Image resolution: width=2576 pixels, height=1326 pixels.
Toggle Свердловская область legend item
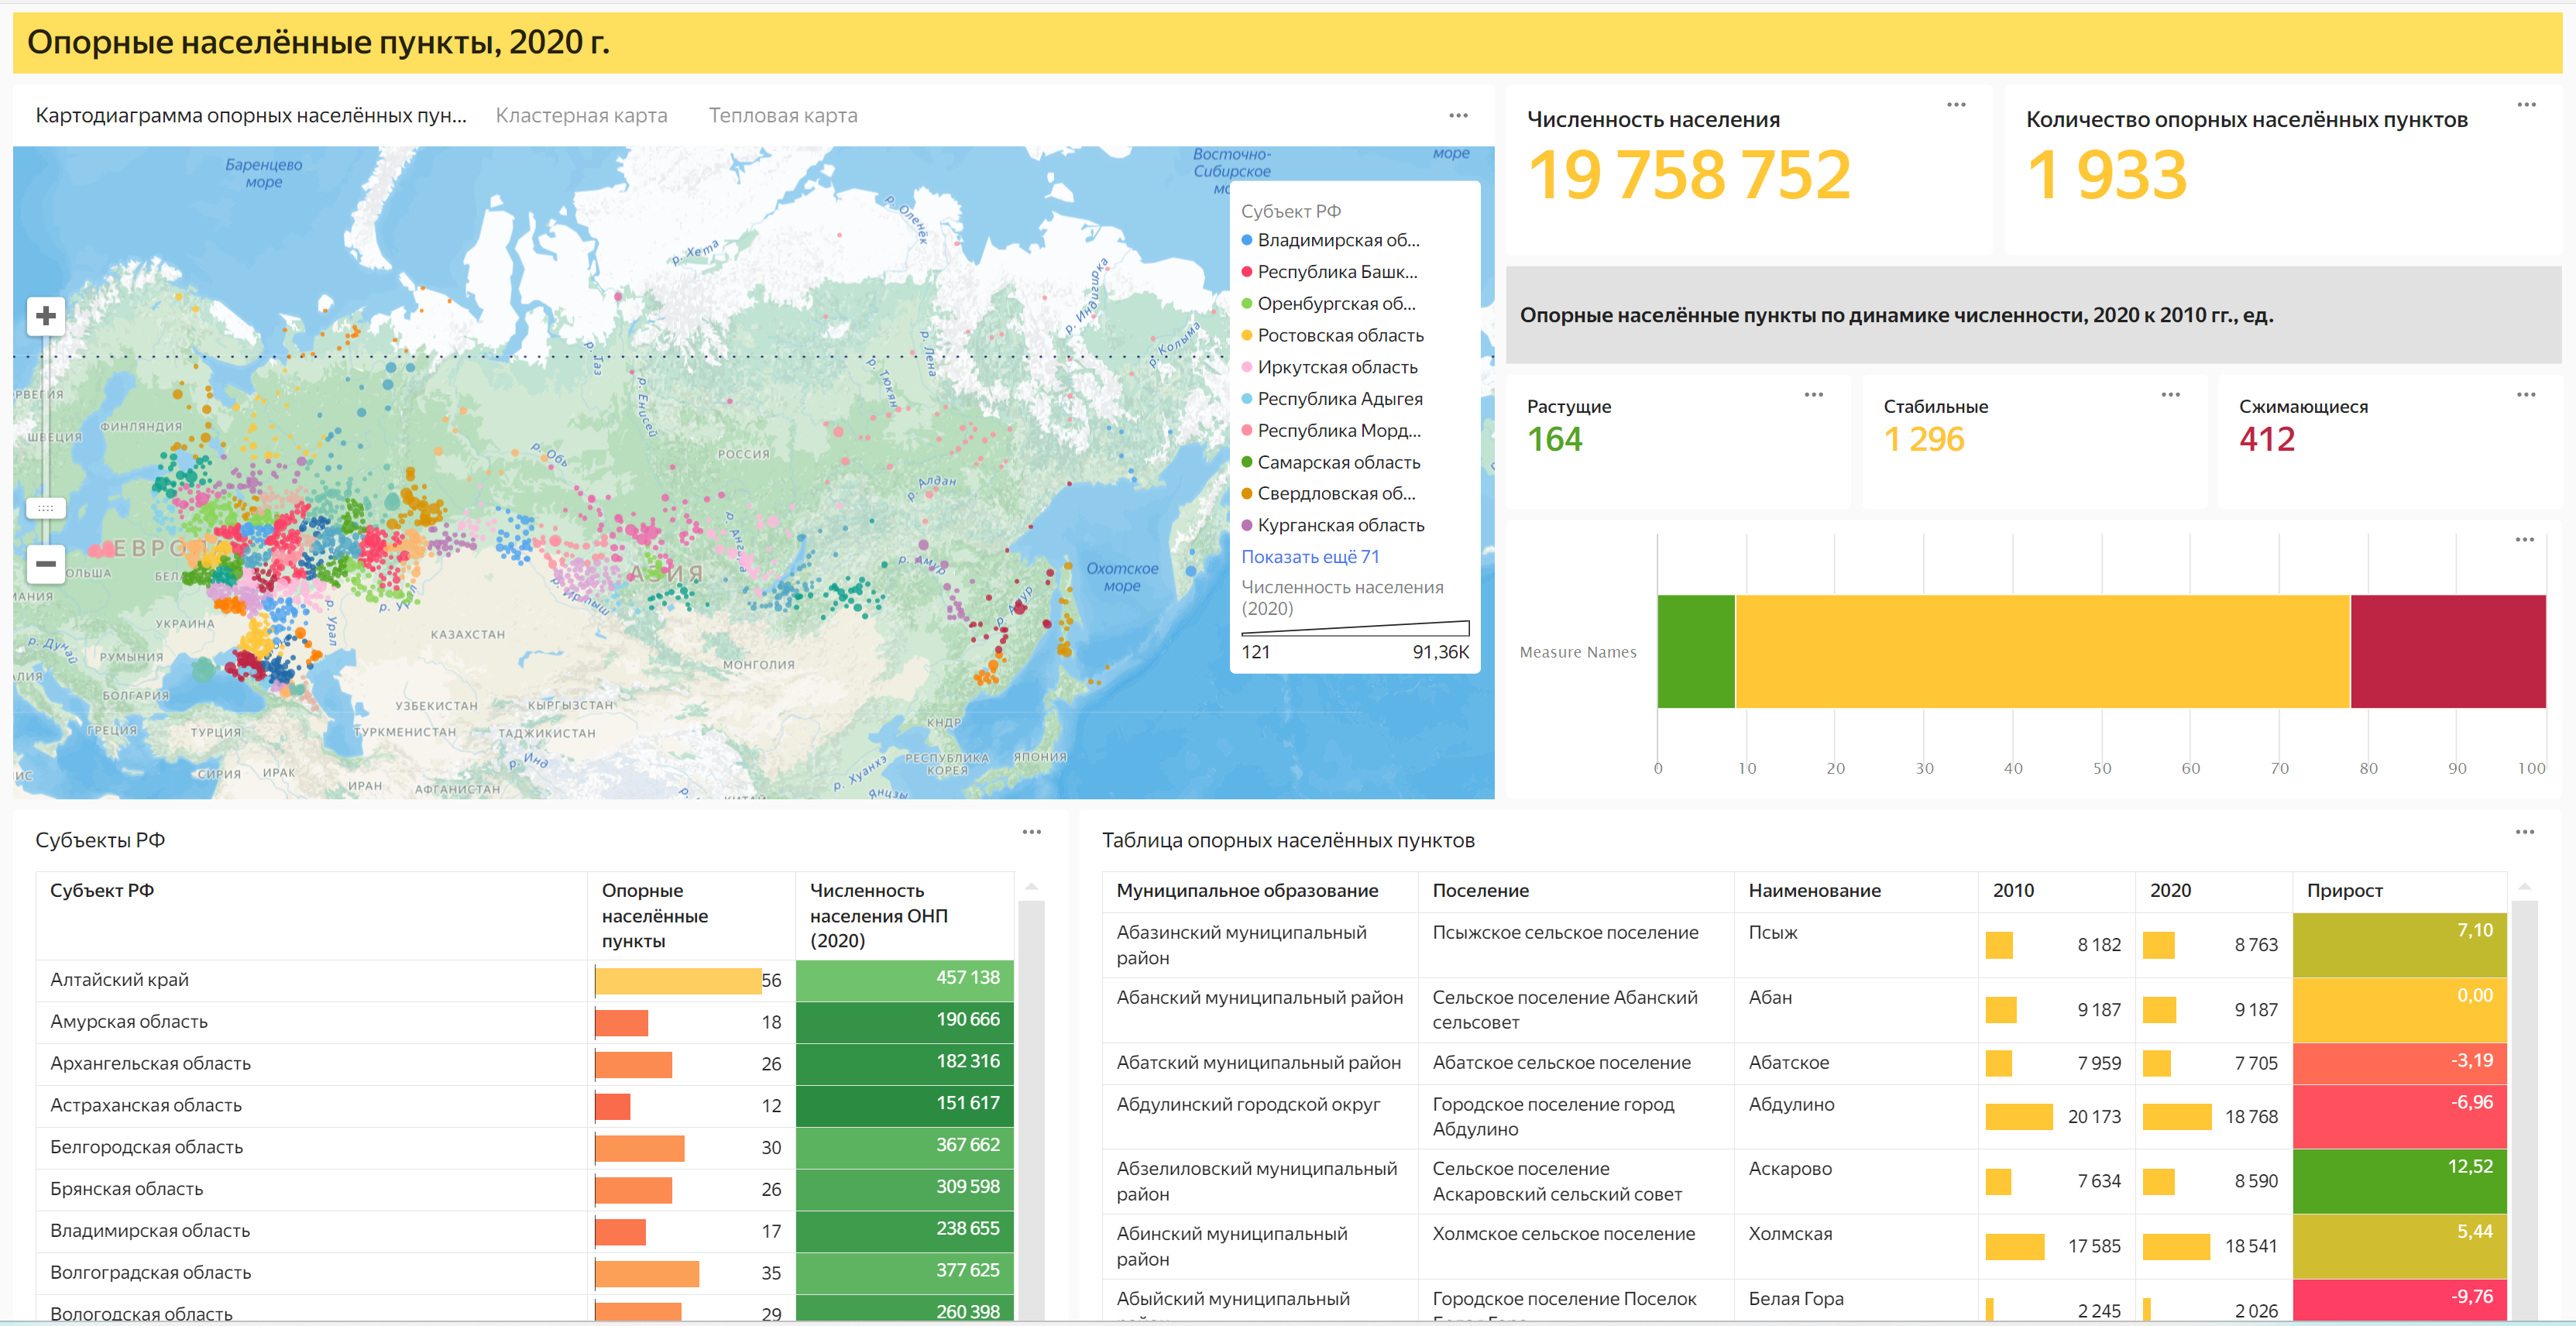pos(1328,494)
